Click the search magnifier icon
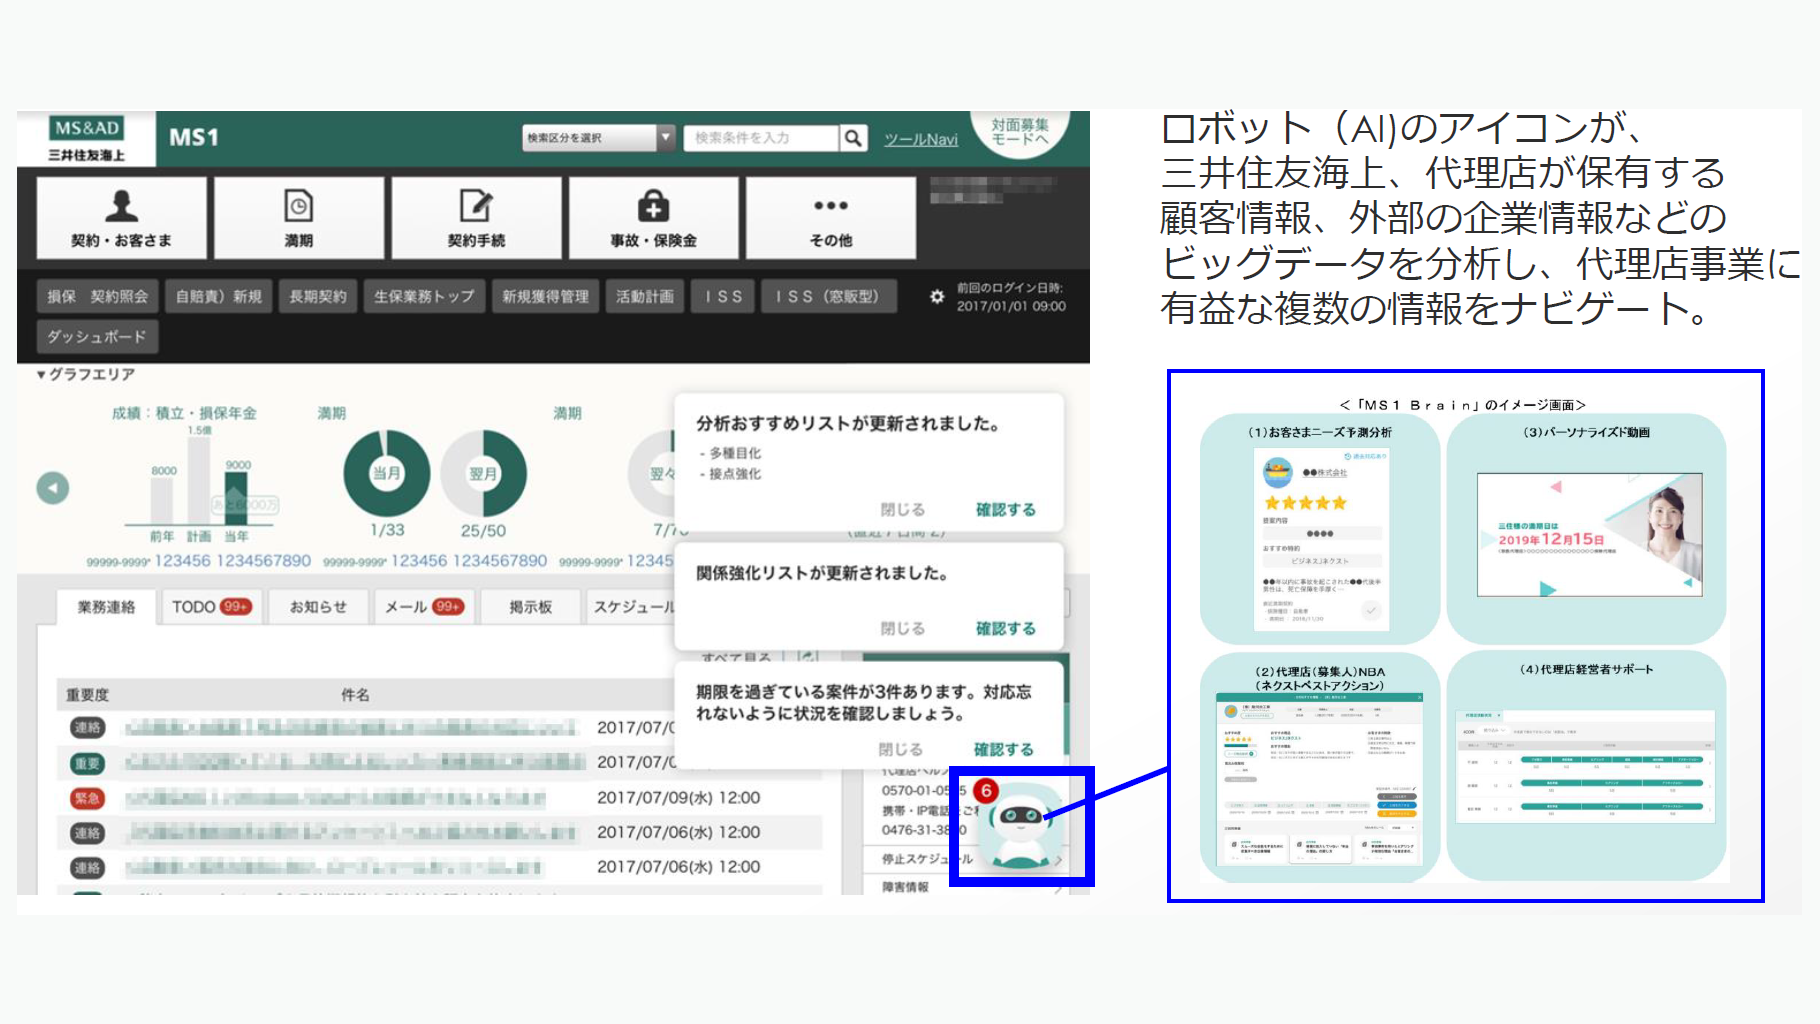Screen dimensions: 1820x1024 853,138
